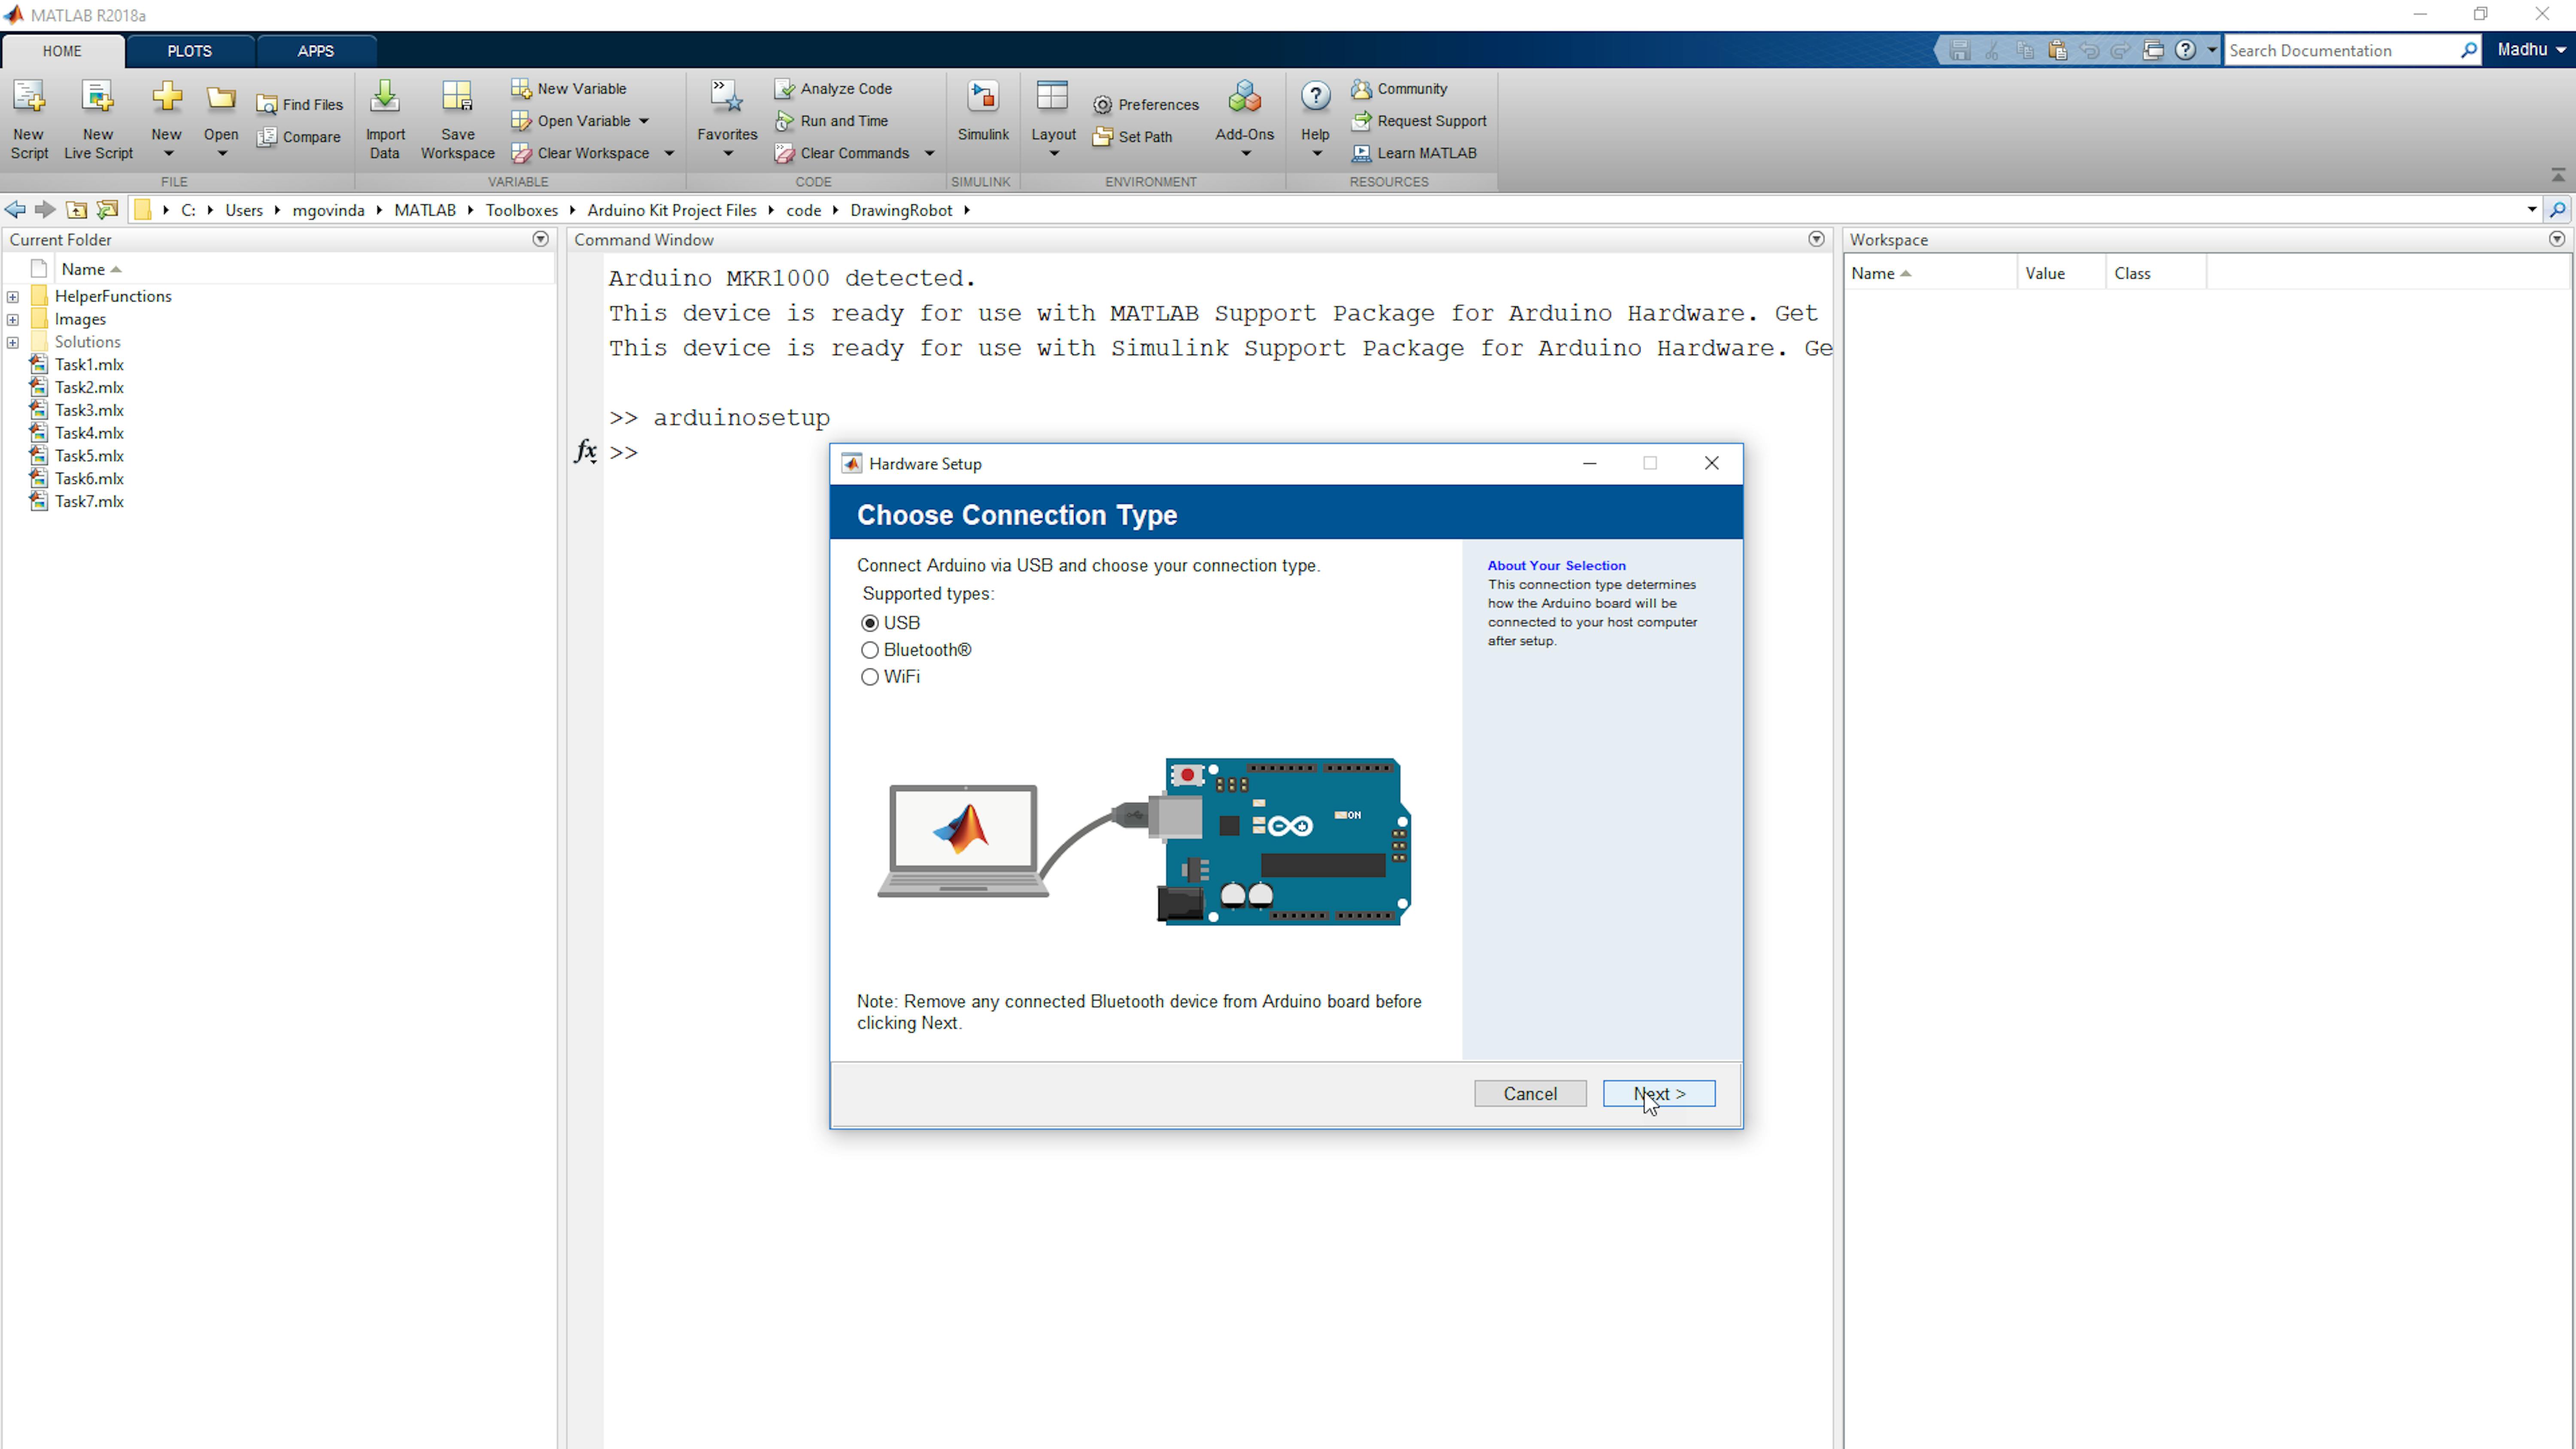Click the Open folder icon
The height and width of the screenshot is (1449, 2576).
click(221, 98)
